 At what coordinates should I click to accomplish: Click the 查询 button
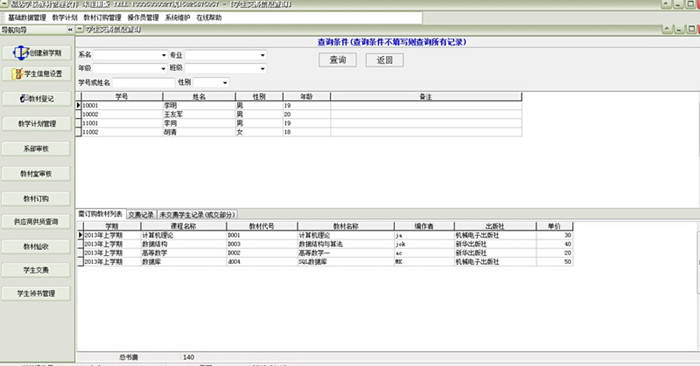tap(338, 60)
